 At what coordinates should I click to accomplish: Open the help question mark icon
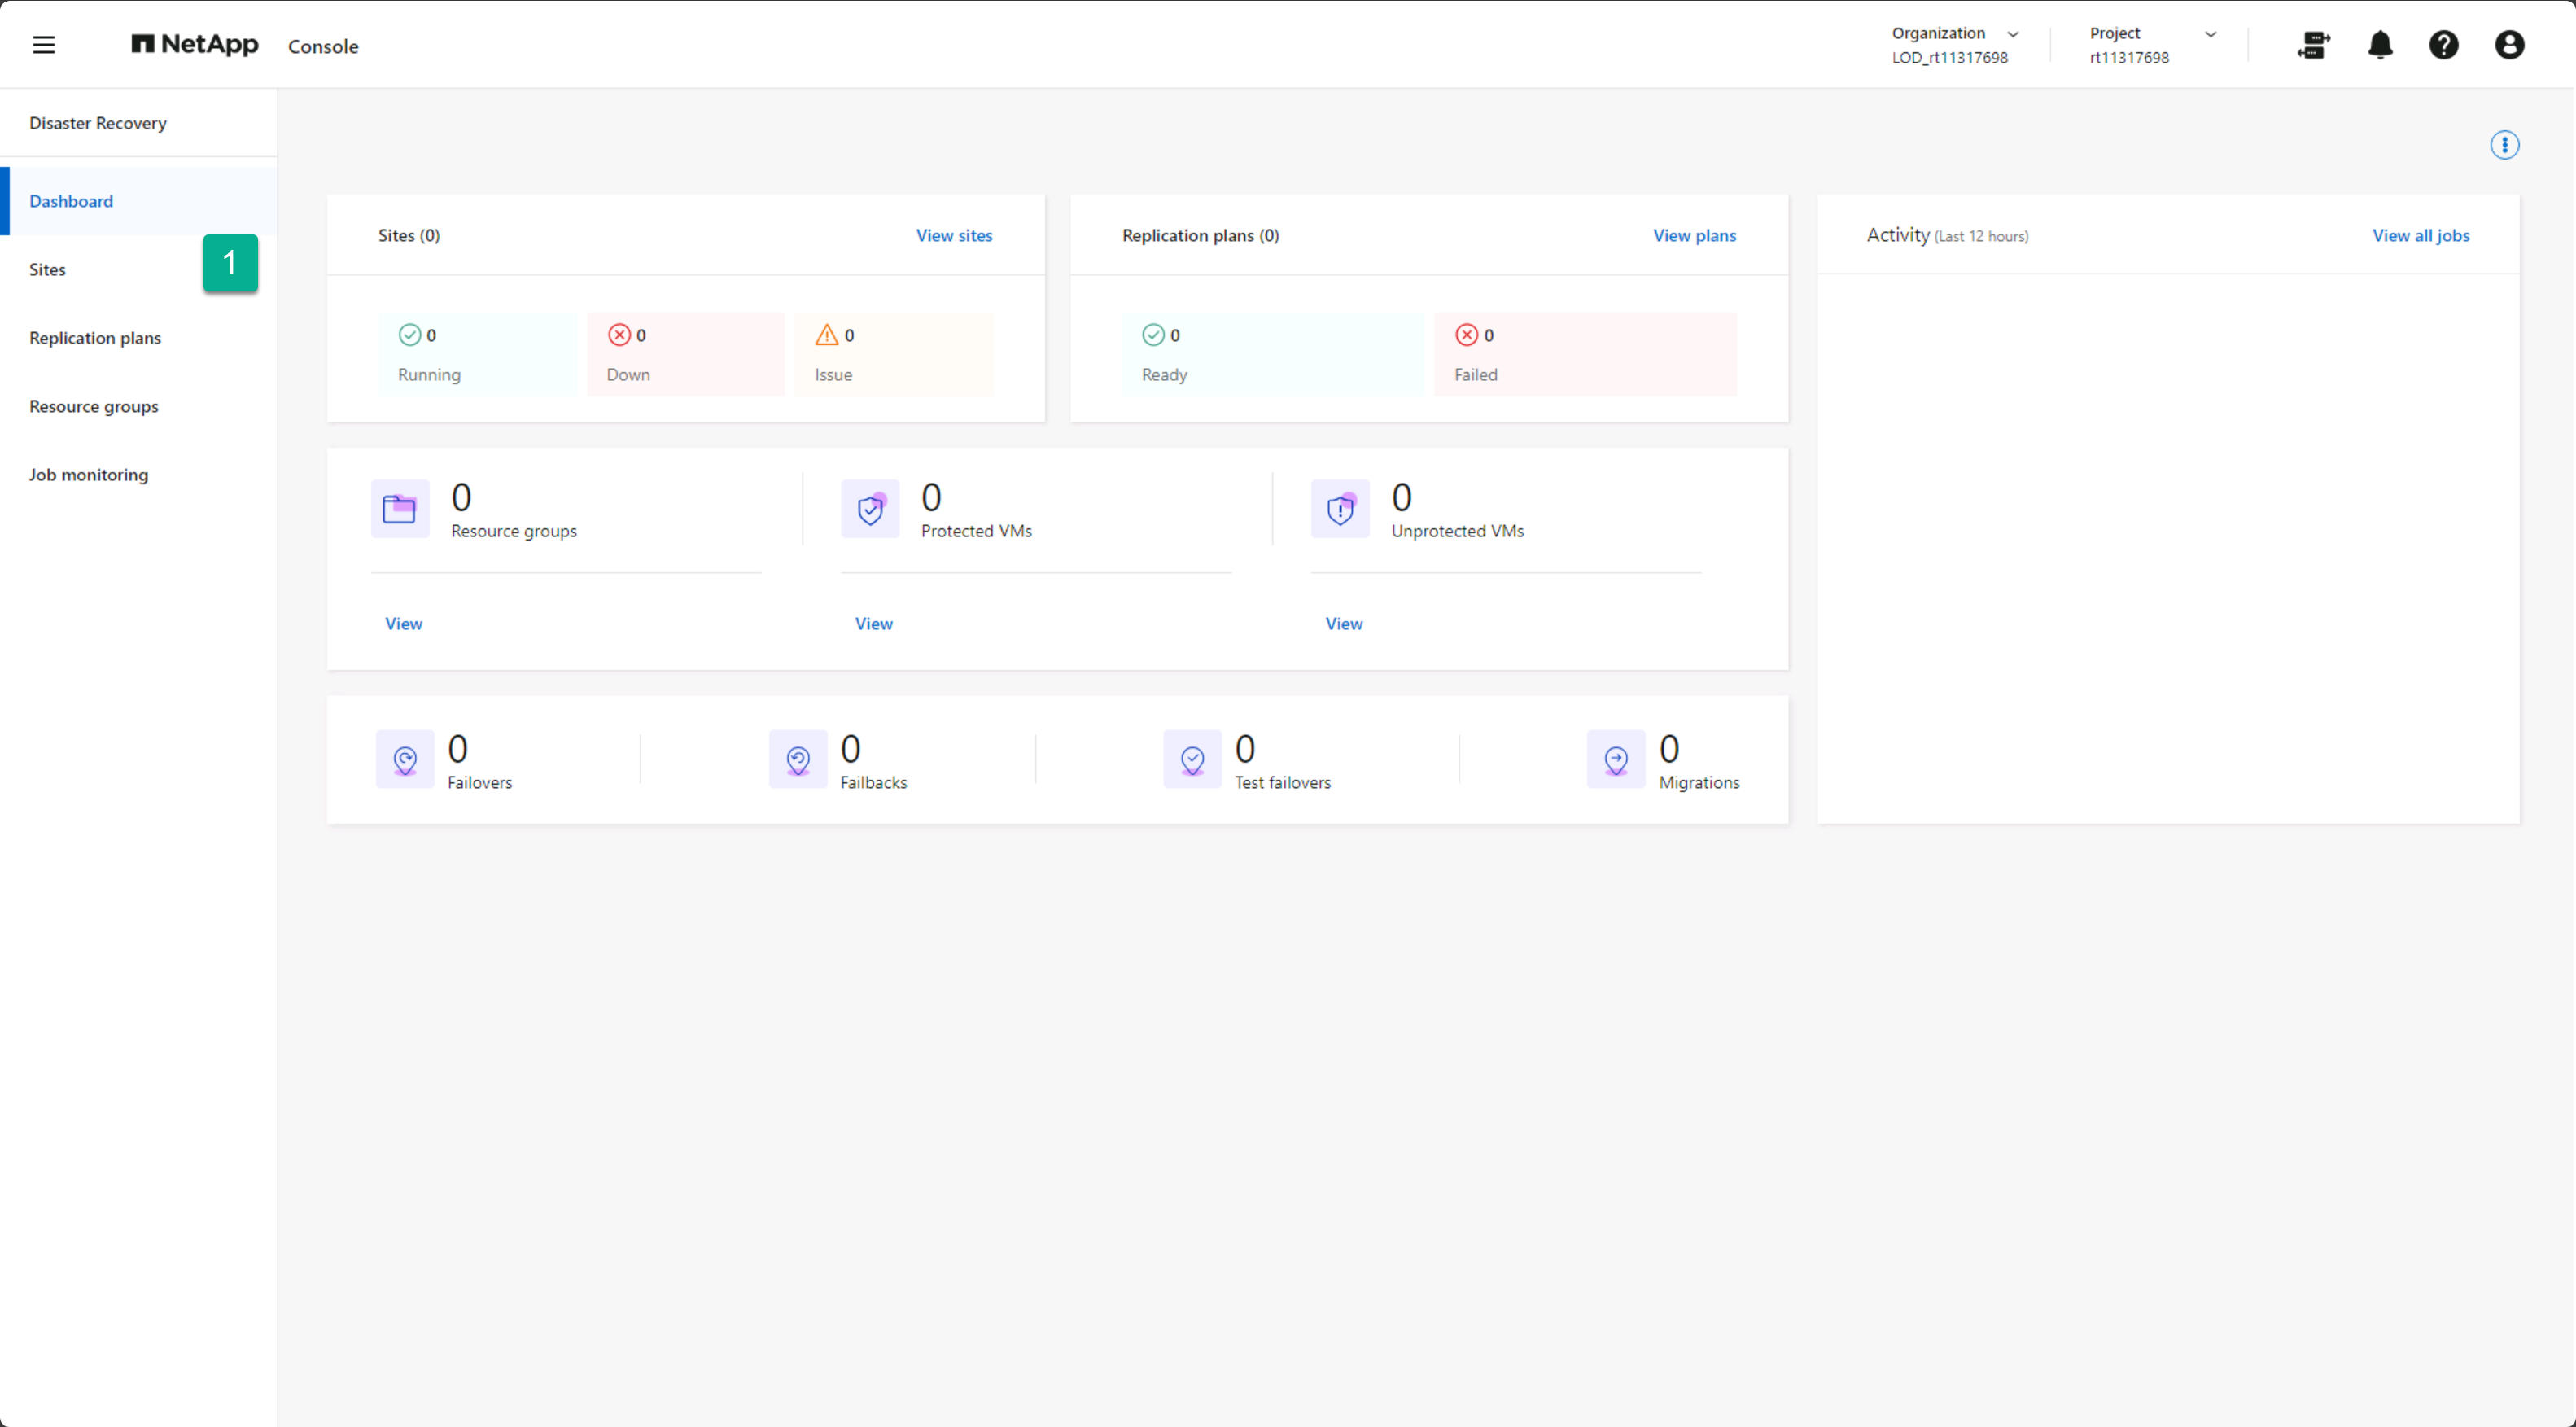2443,45
